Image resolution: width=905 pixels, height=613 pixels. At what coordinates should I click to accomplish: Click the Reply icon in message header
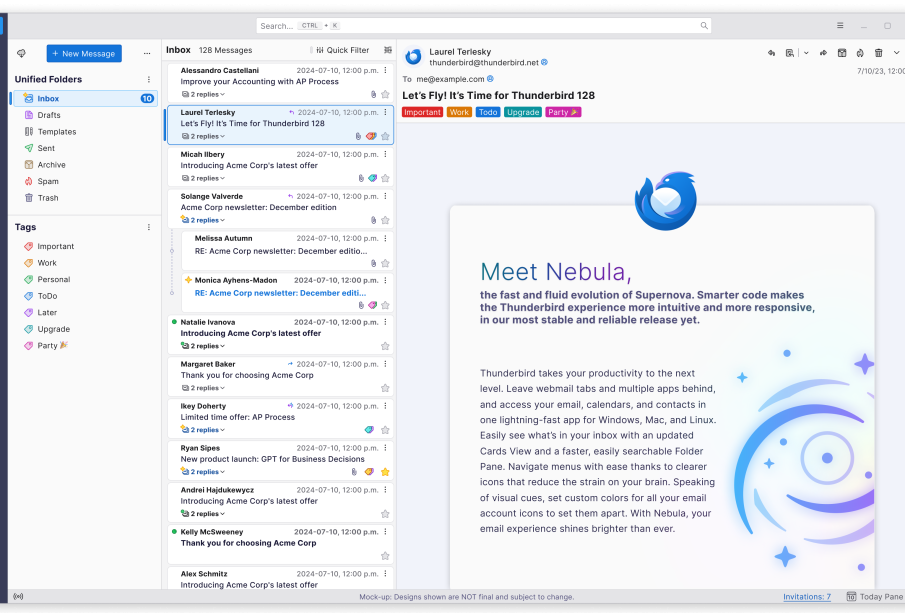(x=771, y=53)
